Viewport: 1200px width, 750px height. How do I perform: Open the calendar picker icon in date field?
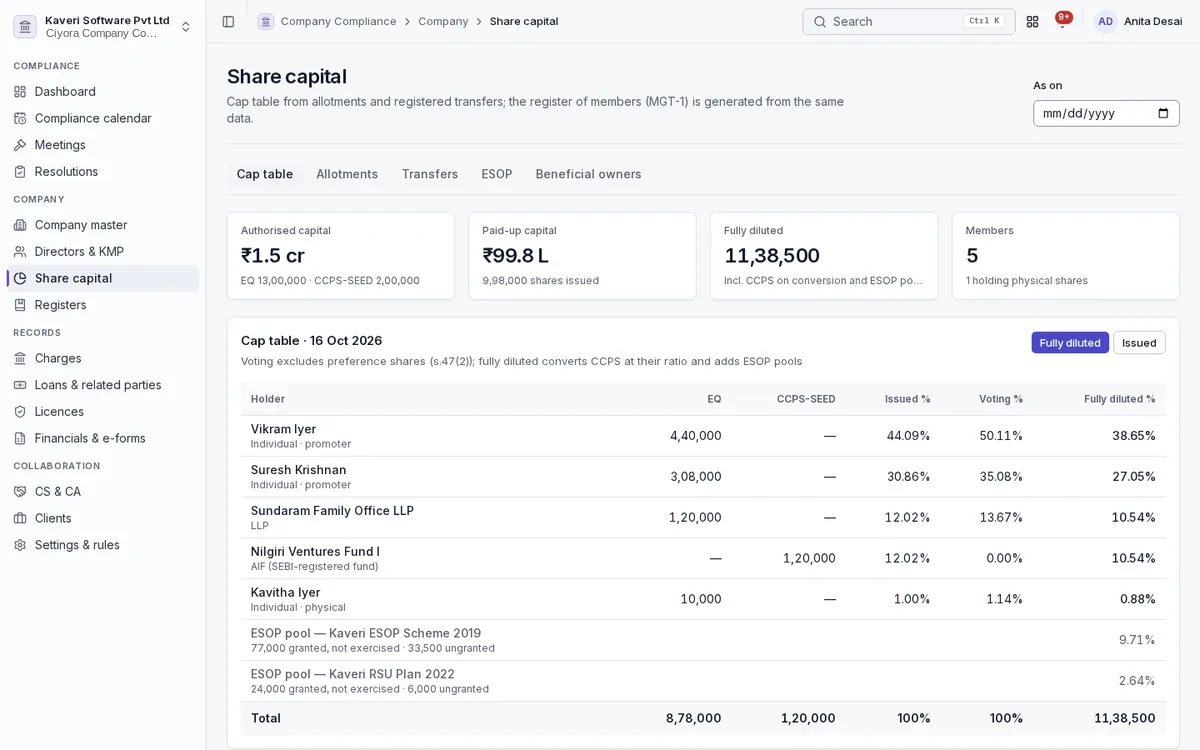(x=1163, y=113)
